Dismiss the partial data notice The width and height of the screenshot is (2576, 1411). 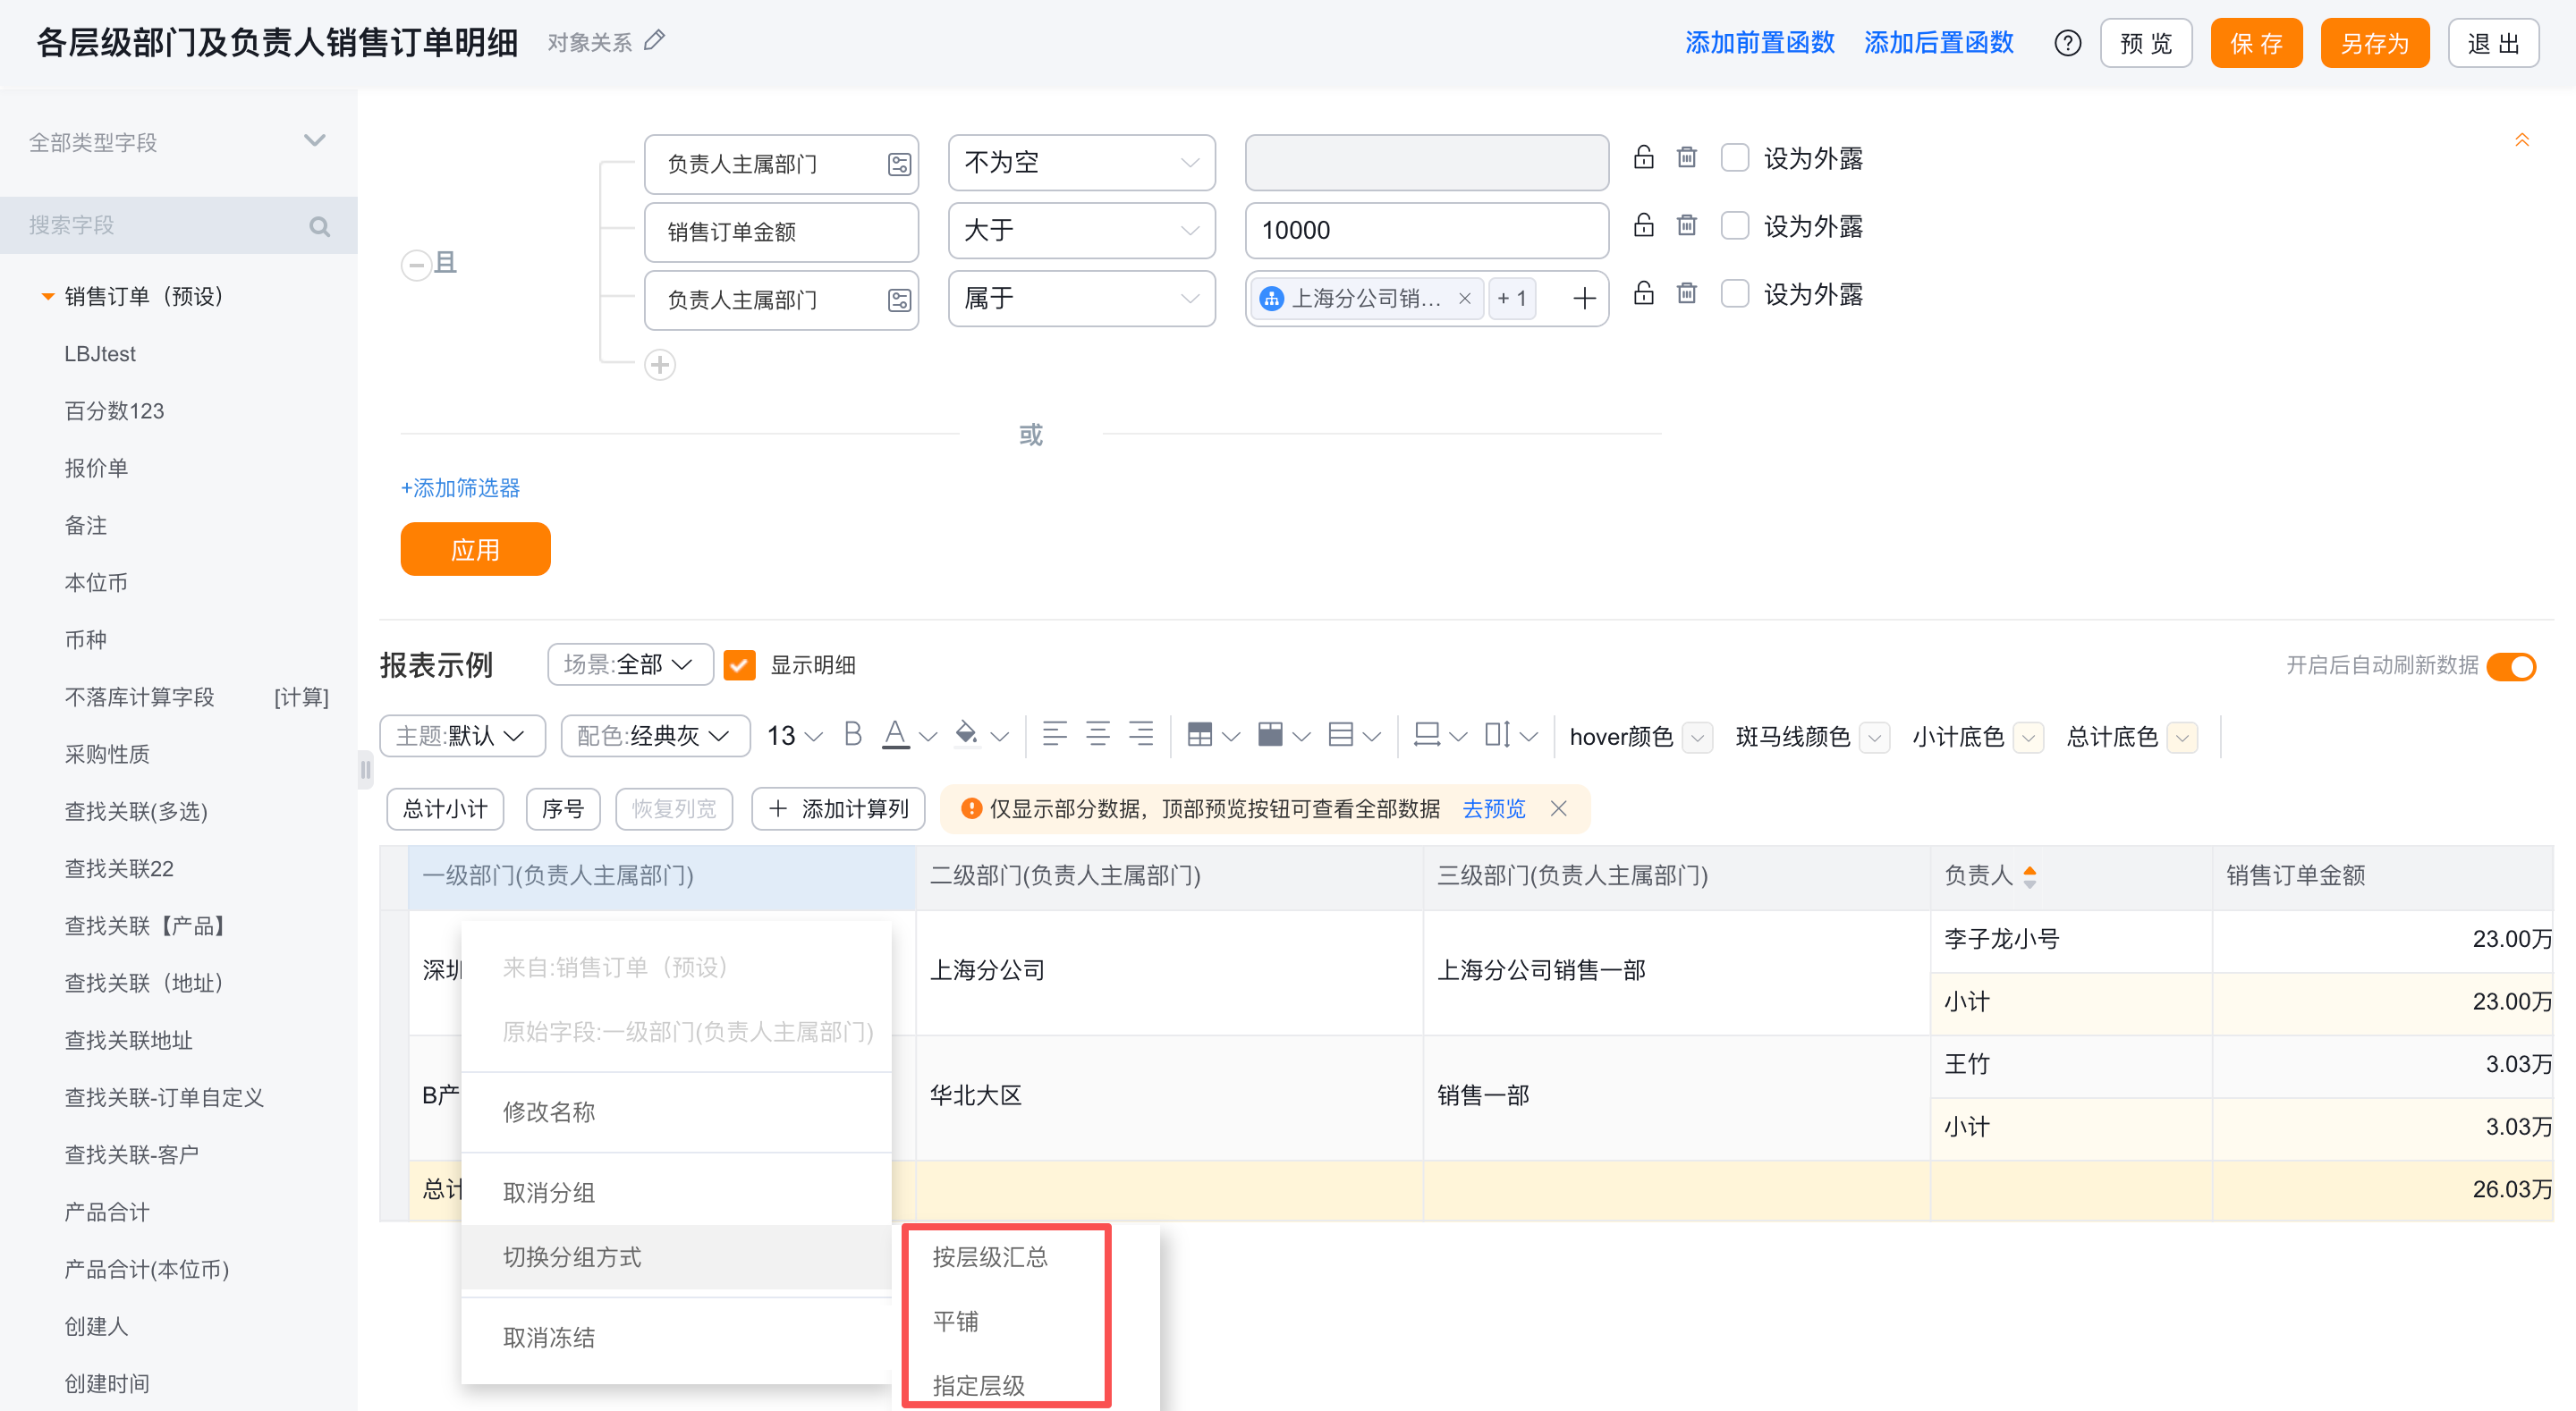tap(1558, 808)
